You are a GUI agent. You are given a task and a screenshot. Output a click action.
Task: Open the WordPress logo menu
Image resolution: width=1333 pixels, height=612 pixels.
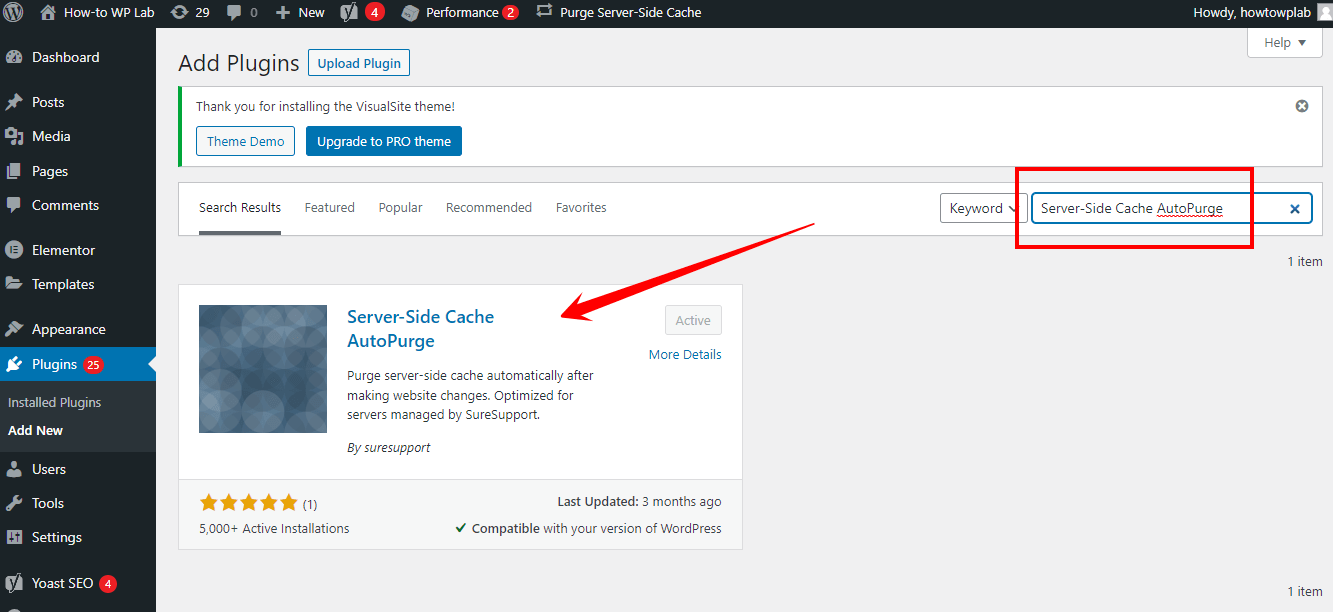pyautogui.click(x=13, y=13)
